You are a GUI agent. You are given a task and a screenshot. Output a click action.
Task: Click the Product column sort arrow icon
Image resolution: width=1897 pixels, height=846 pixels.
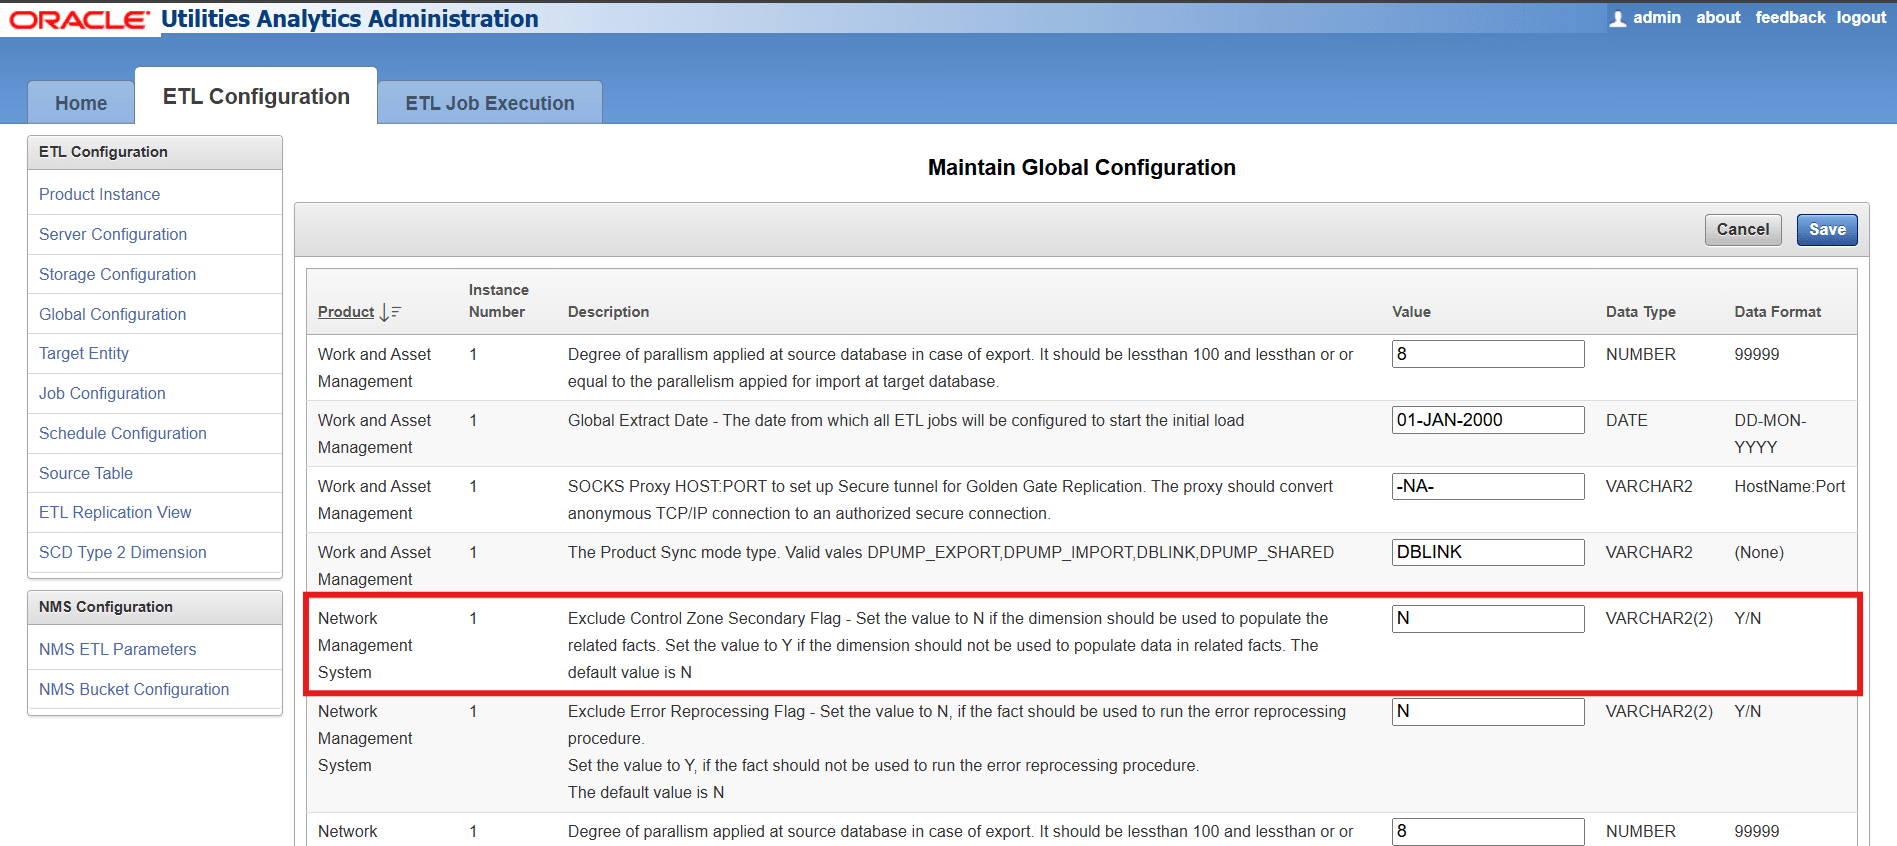390,312
